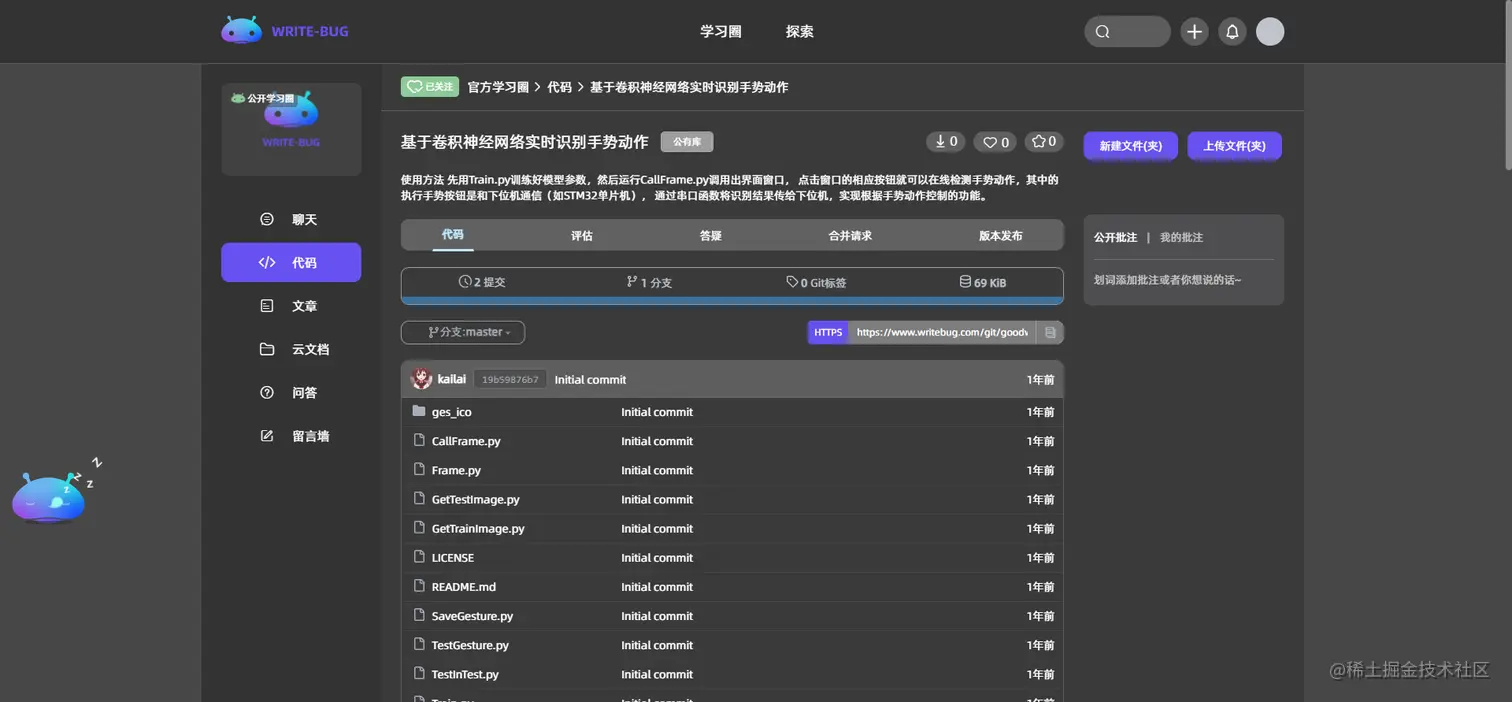
Task: Open 问答 in the sidebar
Action: click(x=291, y=393)
